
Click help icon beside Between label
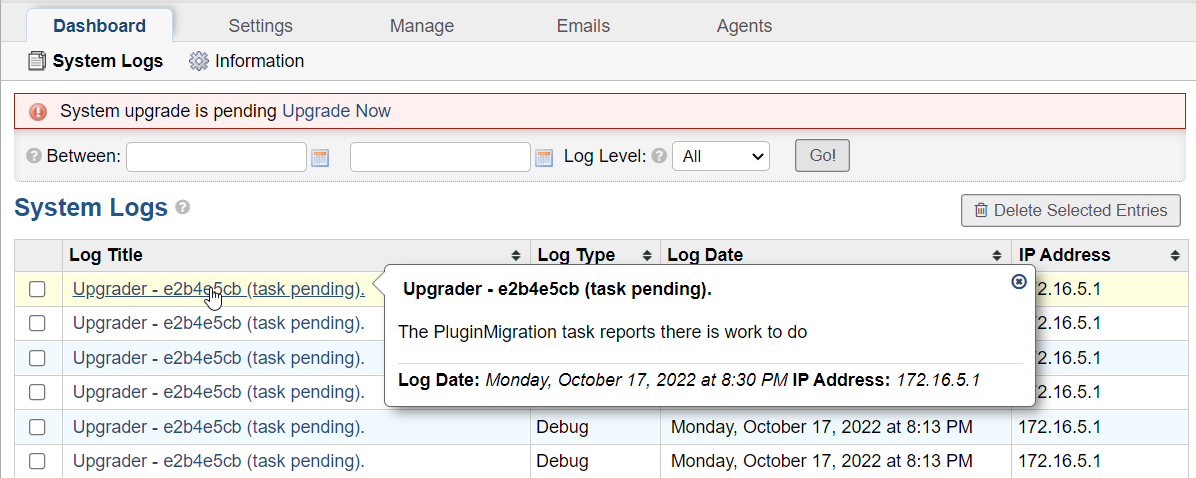click(x=33, y=156)
